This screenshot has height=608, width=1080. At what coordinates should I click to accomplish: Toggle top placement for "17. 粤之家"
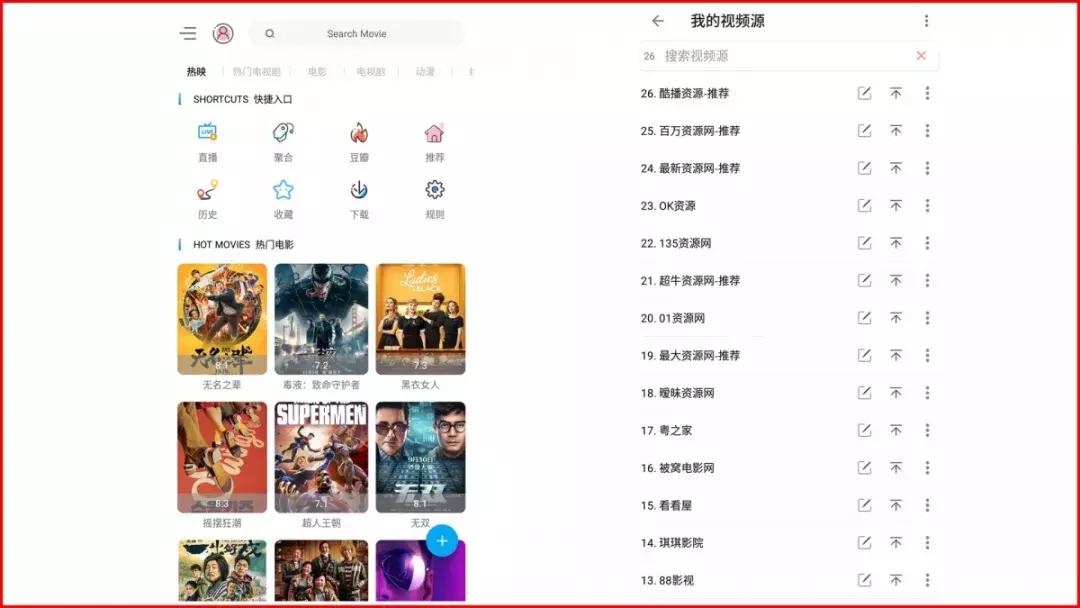(x=897, y=430)
